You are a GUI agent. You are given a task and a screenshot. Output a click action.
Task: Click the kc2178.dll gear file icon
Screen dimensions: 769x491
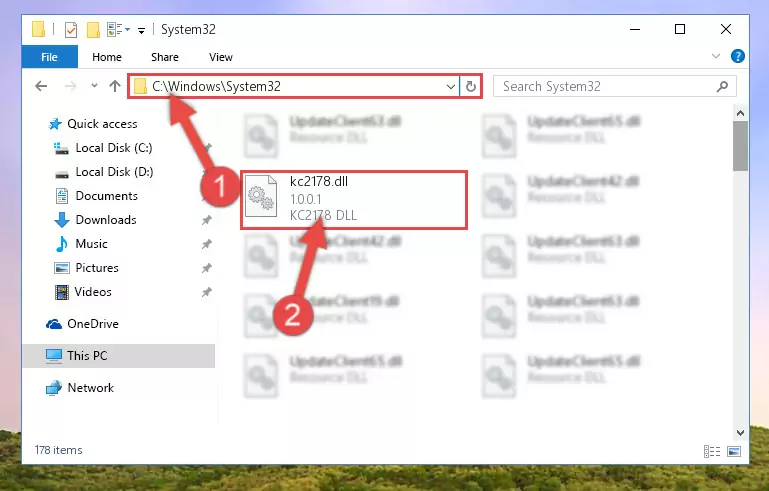pos(261,196)
